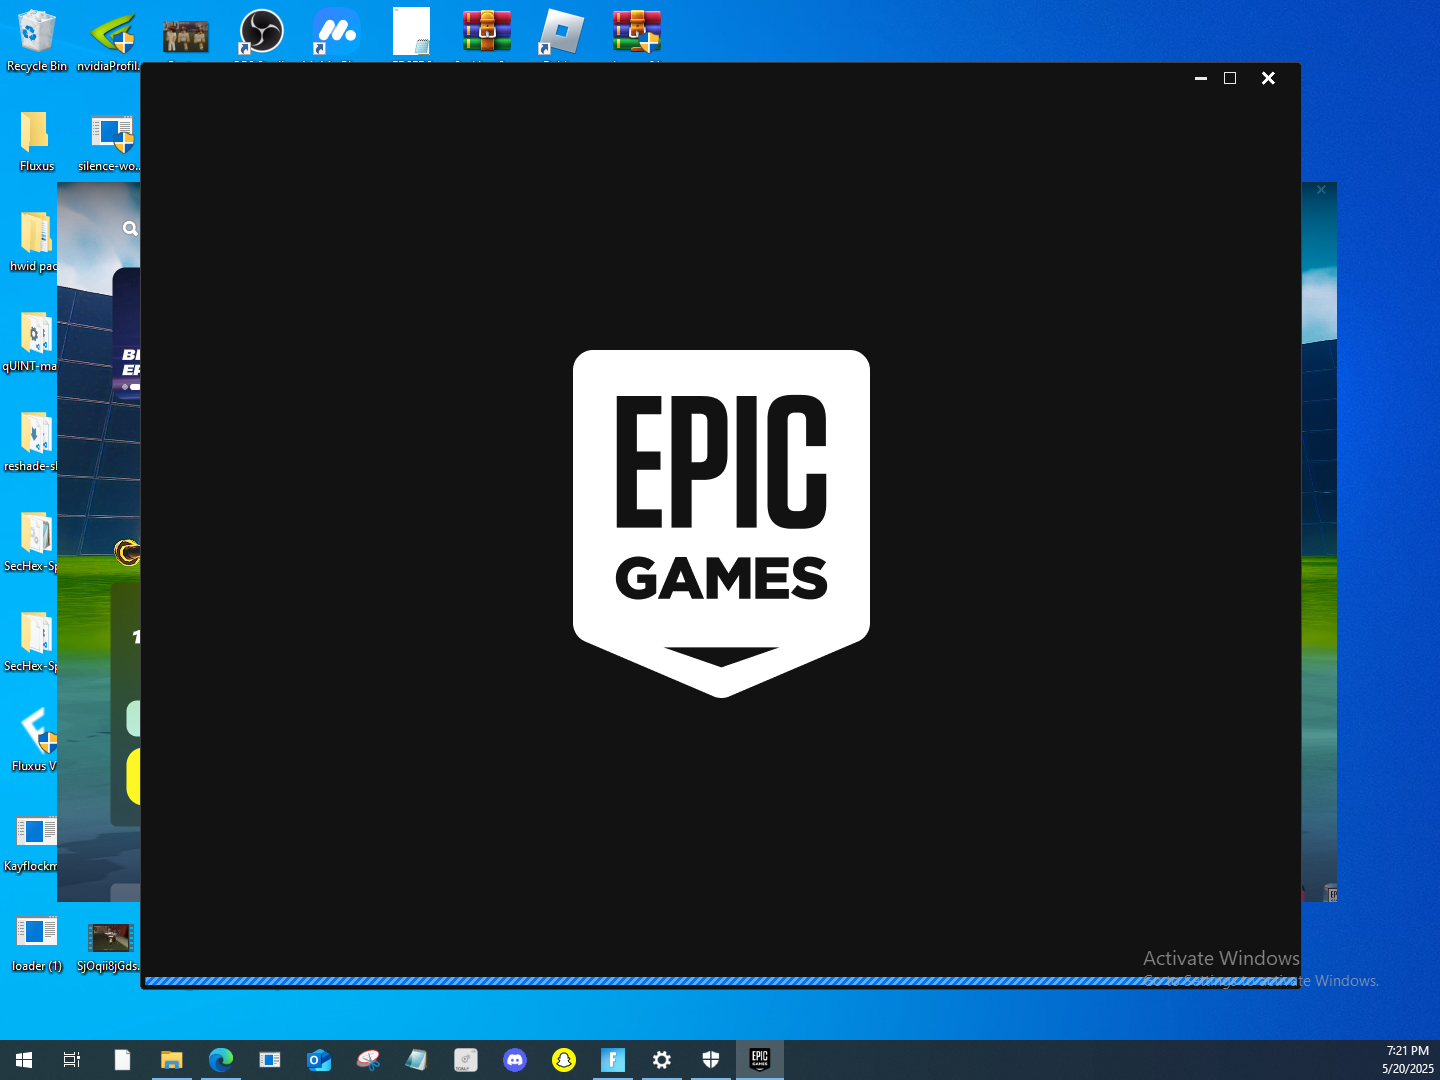Open the taskbar clock showing 7:21 PM
This screenshot has width=1440, height=1080.
[1408, 1060]
